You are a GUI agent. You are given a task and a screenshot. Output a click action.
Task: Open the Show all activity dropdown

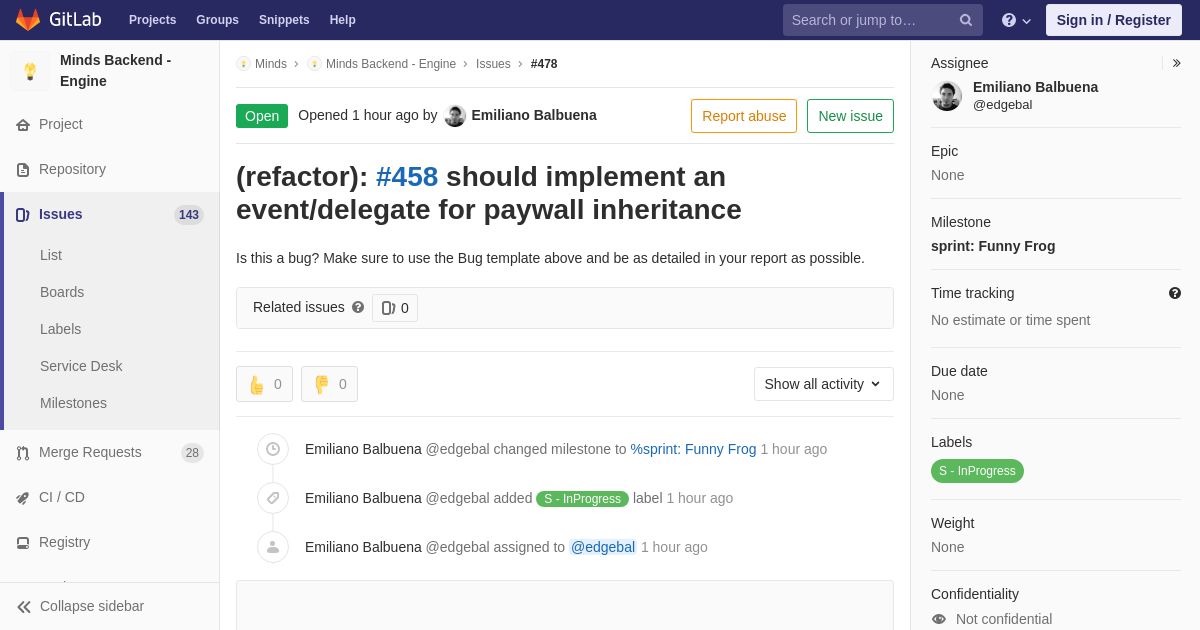(824, 384)
